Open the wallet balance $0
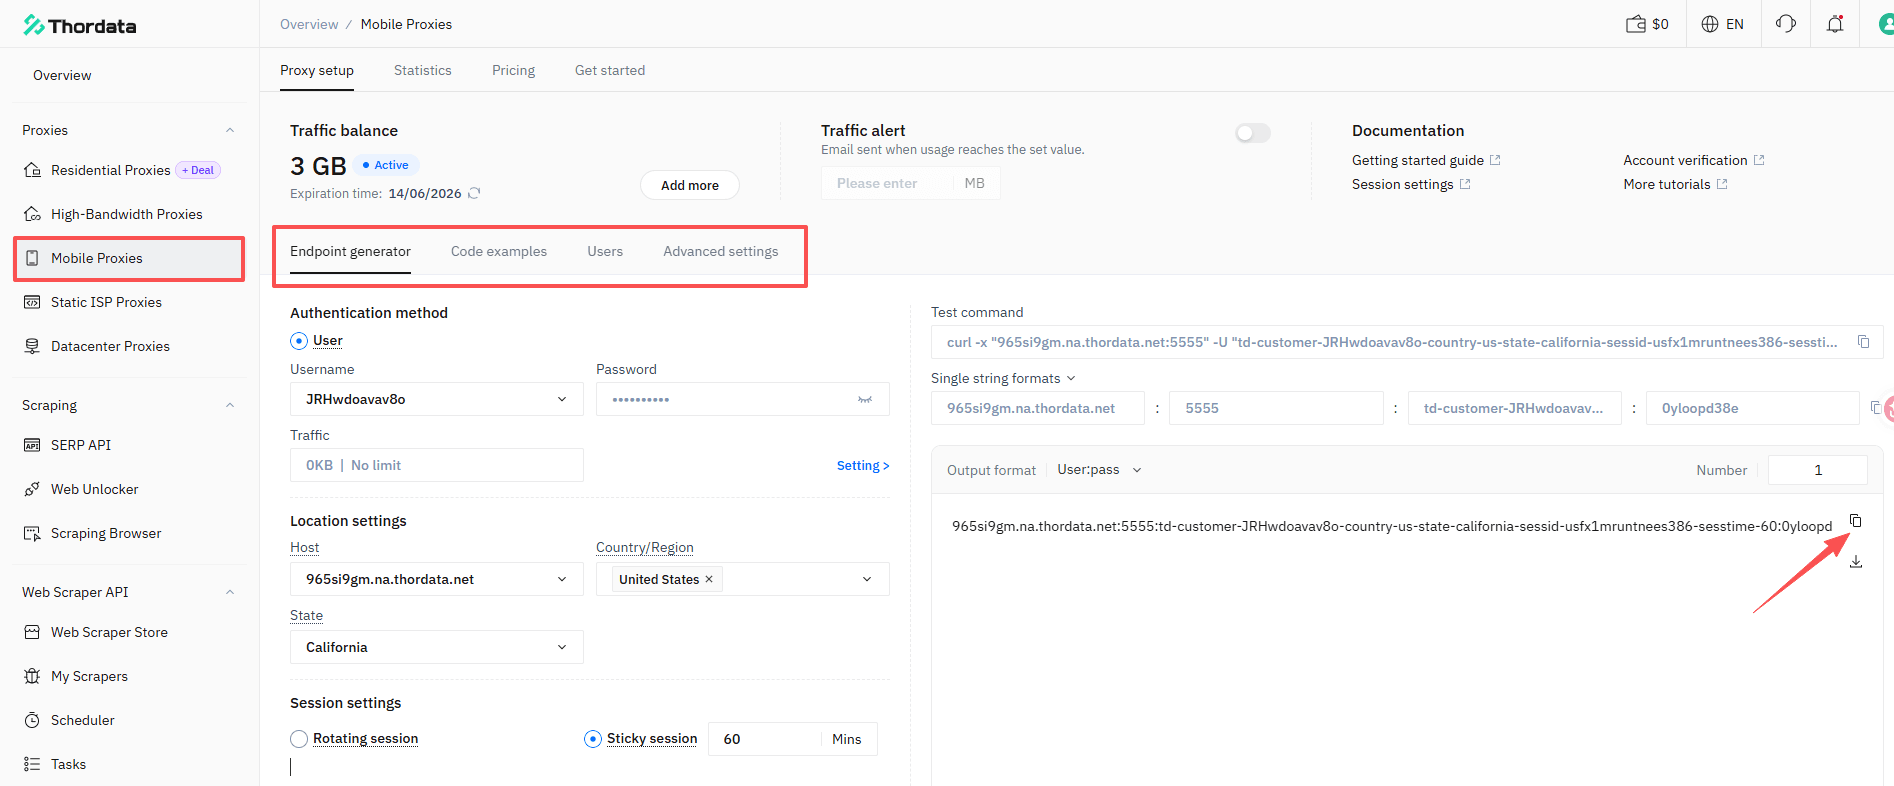Viewport: 1894px width, 786px height. pos(1647,24)
